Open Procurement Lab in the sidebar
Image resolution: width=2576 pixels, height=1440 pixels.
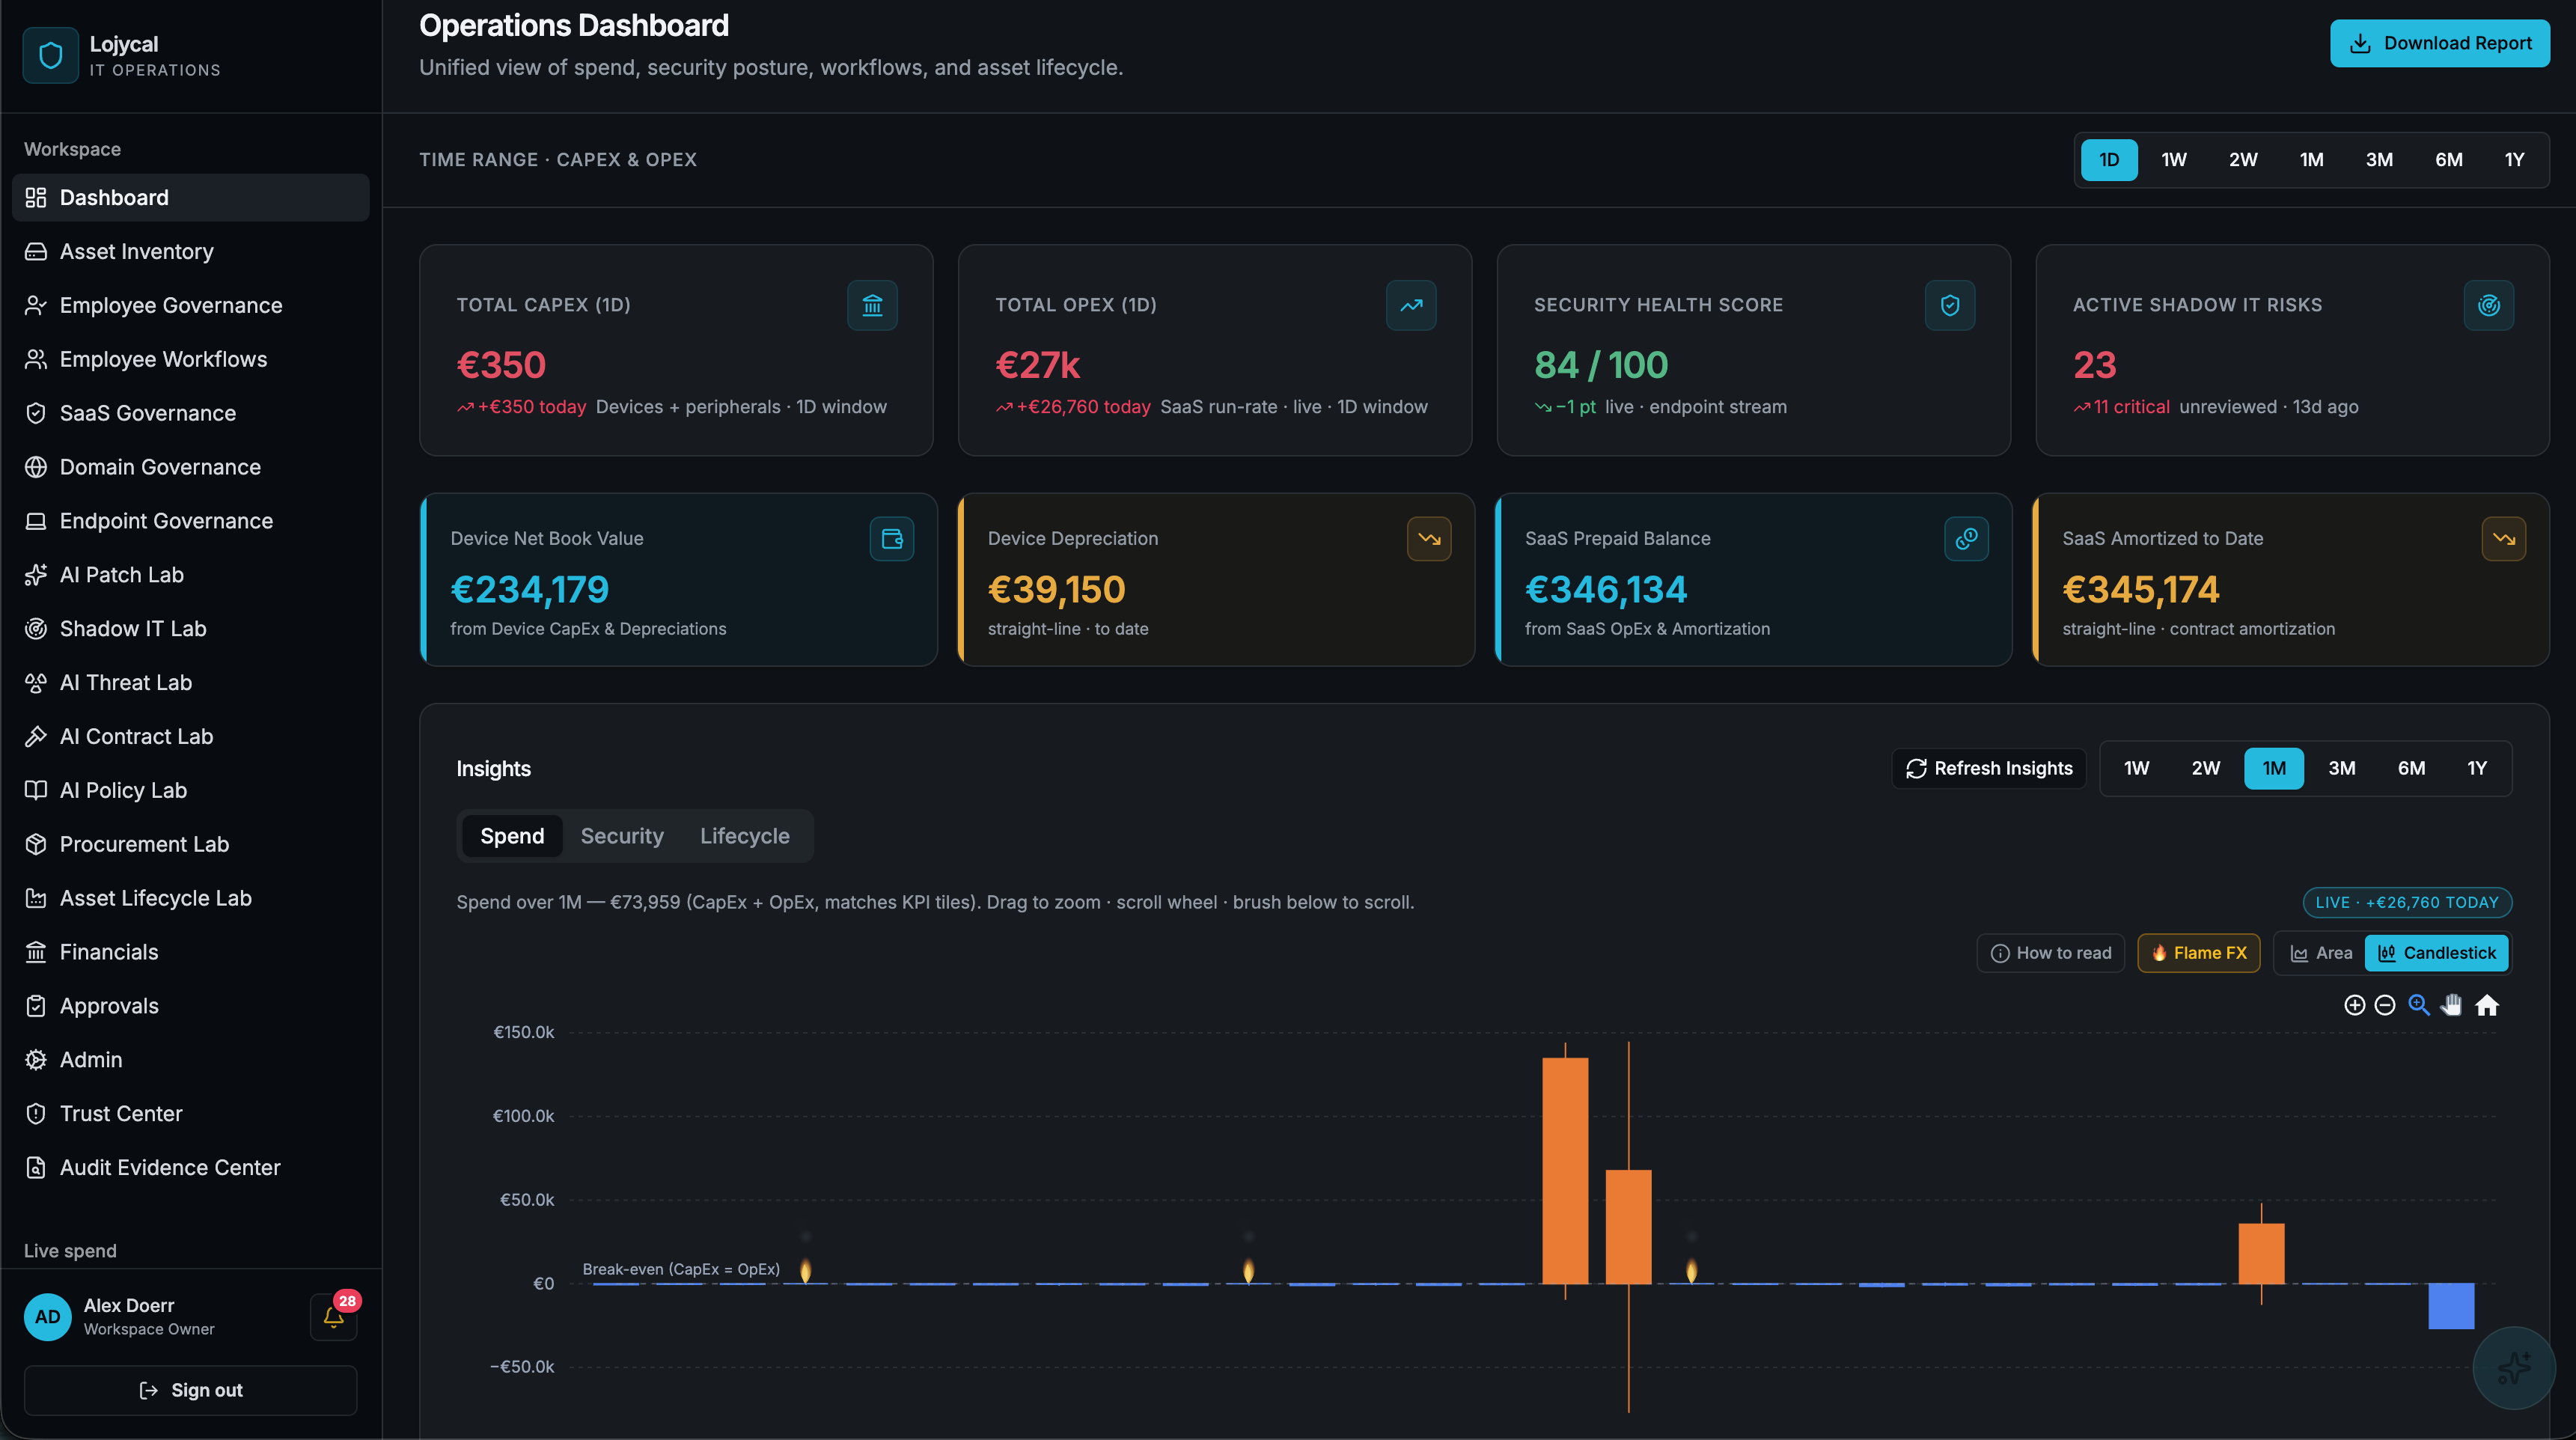(190, 844)
